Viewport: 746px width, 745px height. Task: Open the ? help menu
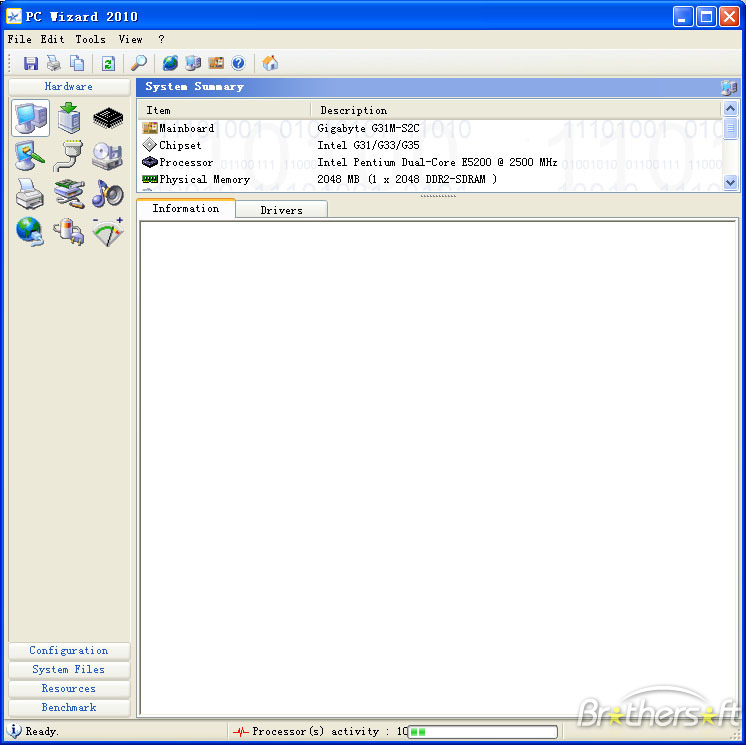point(162,39)
